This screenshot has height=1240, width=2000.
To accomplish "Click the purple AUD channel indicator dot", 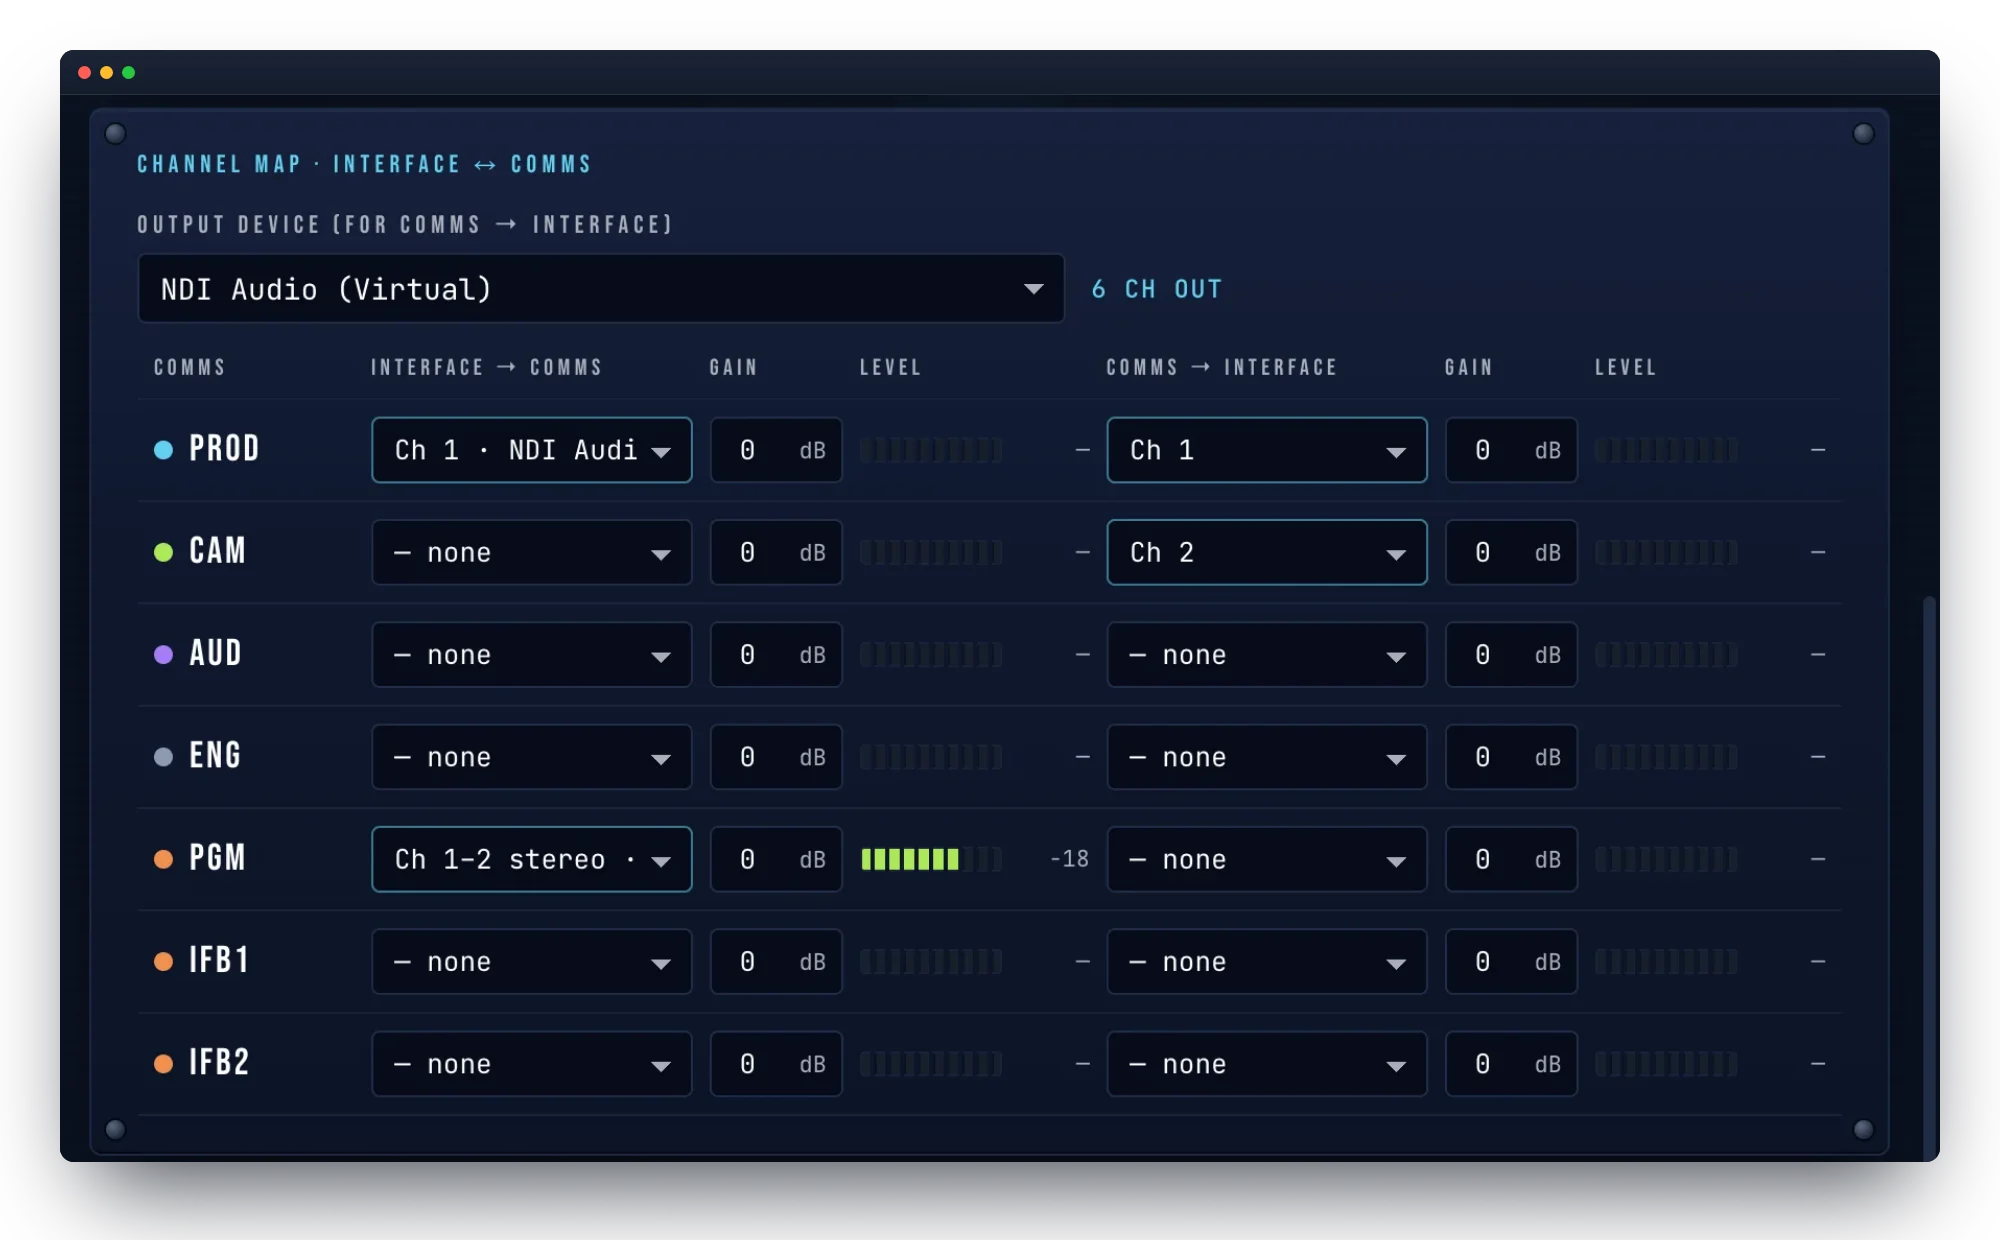I will (x=163, y=655).
